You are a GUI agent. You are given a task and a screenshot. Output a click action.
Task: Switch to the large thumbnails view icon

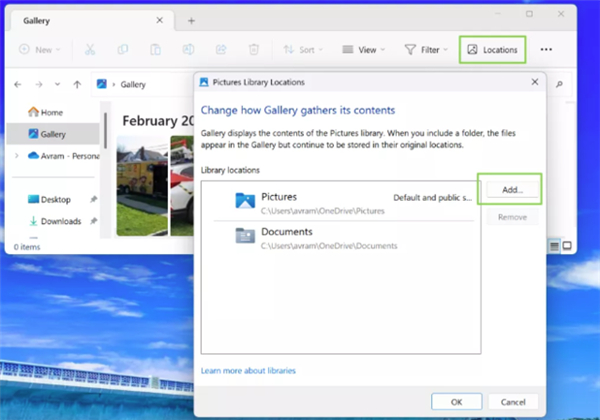567,246
